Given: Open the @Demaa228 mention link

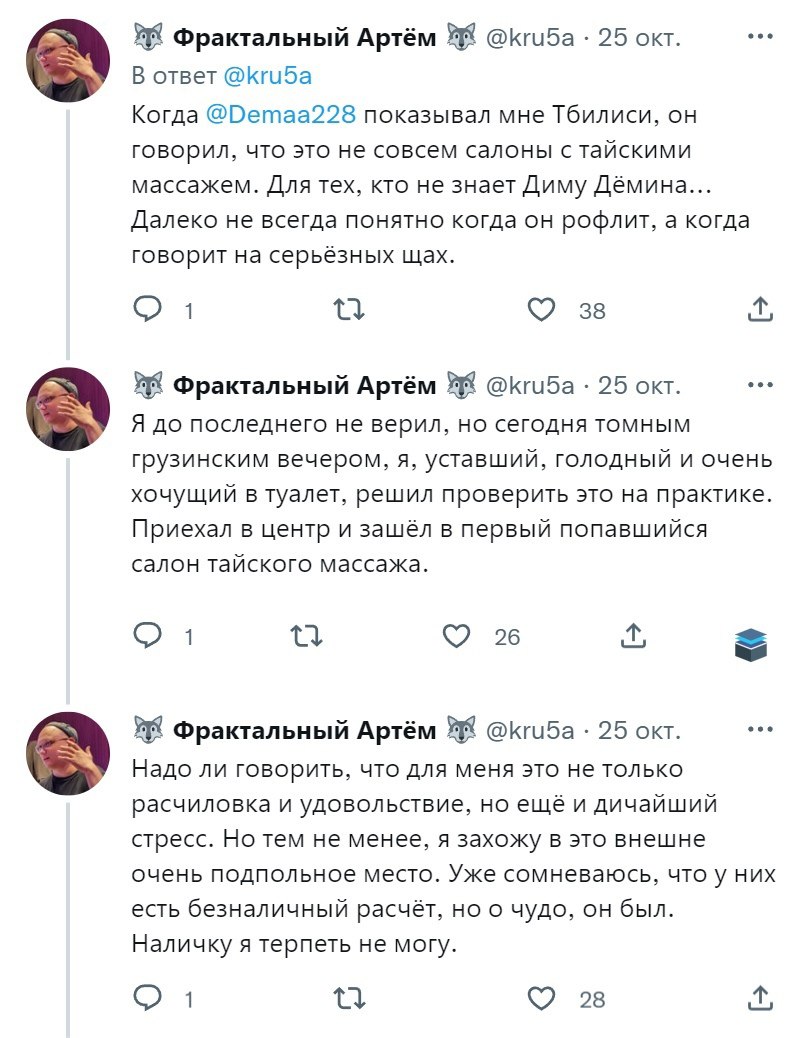Looking at the screenshot, I should tap(280, 115).
